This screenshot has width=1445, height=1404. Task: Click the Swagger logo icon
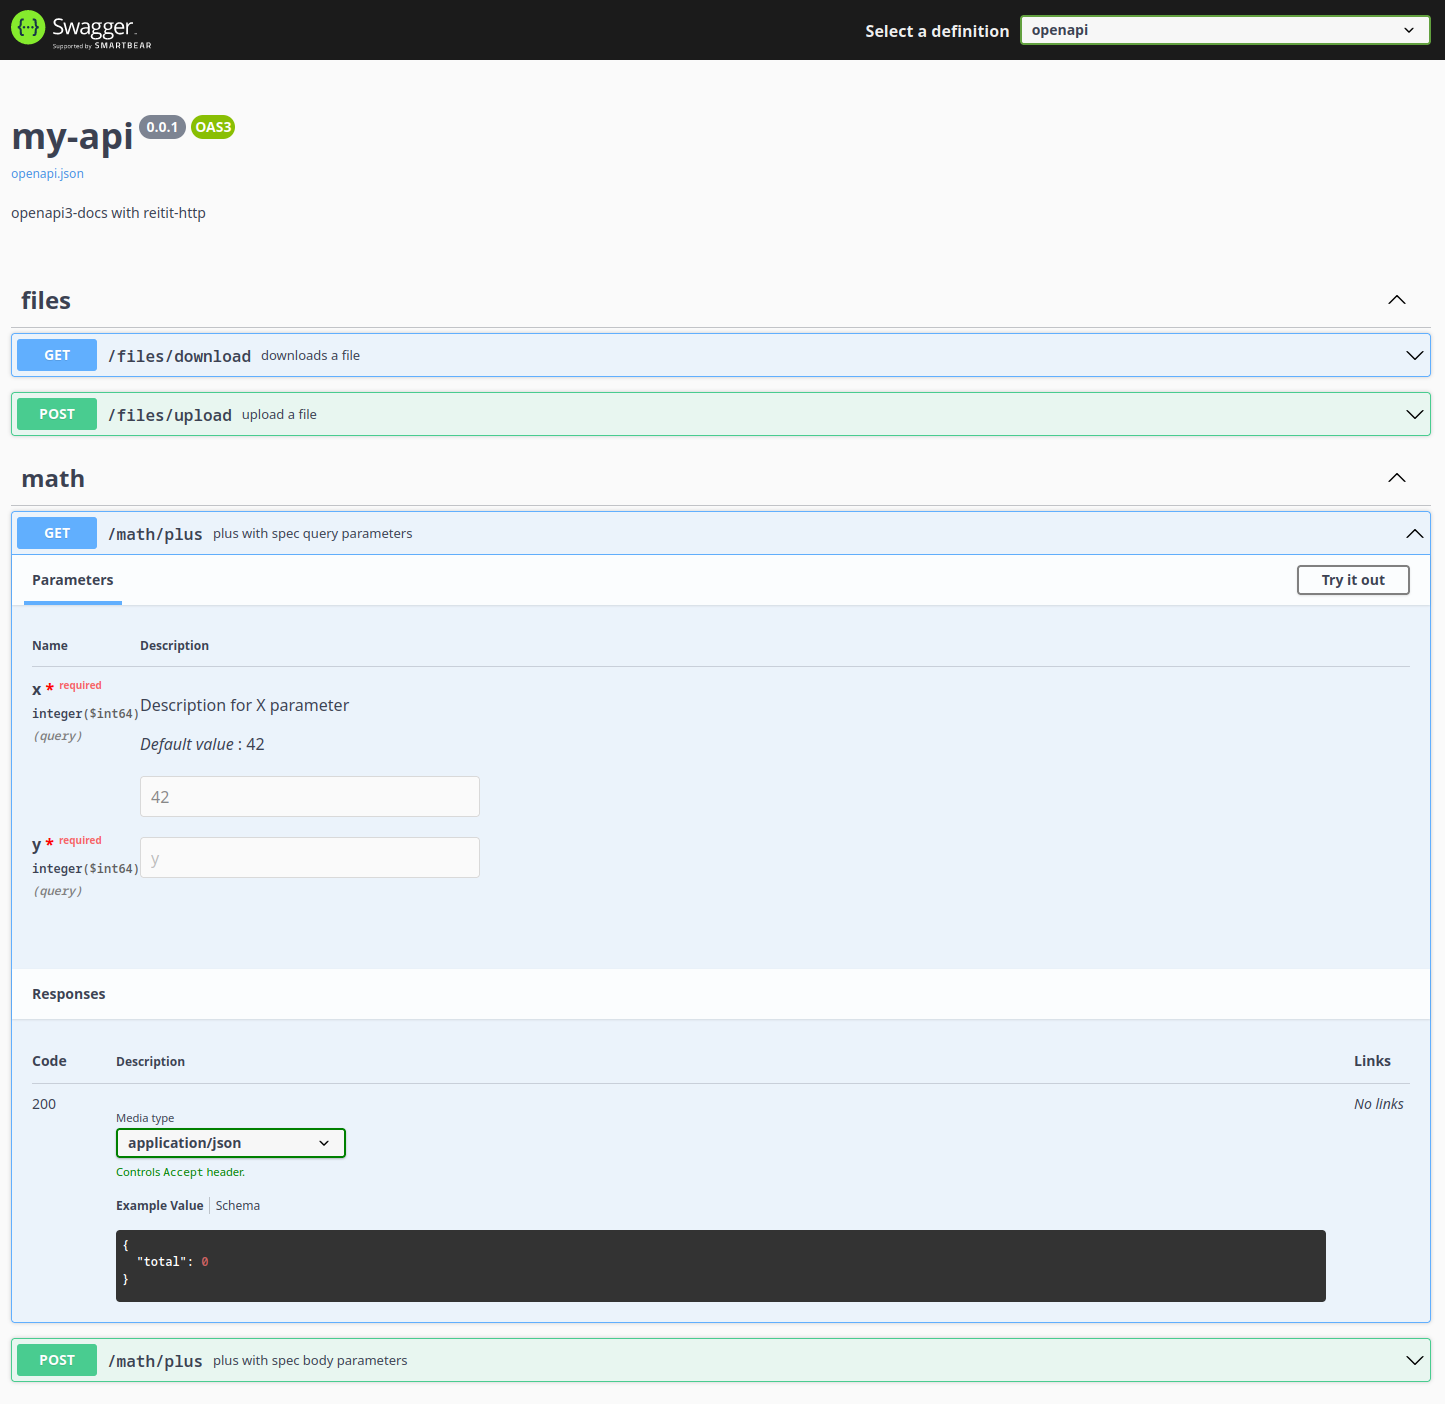click(x=28, y=29)
